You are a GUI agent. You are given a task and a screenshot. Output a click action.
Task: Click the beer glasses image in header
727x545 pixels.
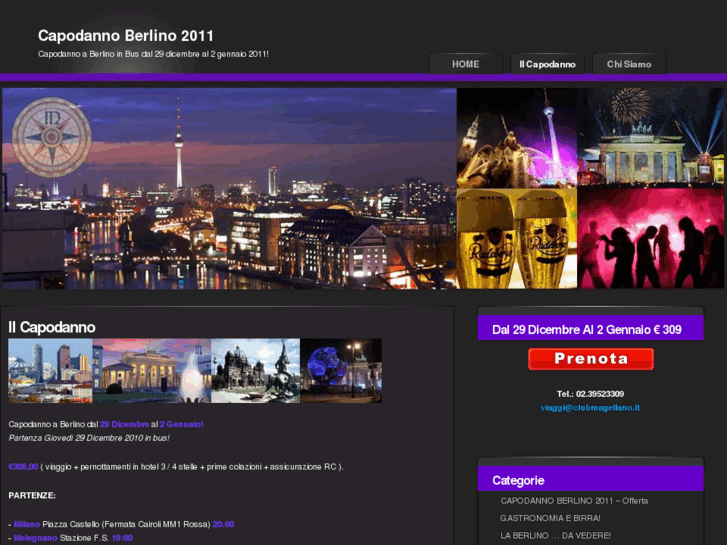(x=516, y=239)
